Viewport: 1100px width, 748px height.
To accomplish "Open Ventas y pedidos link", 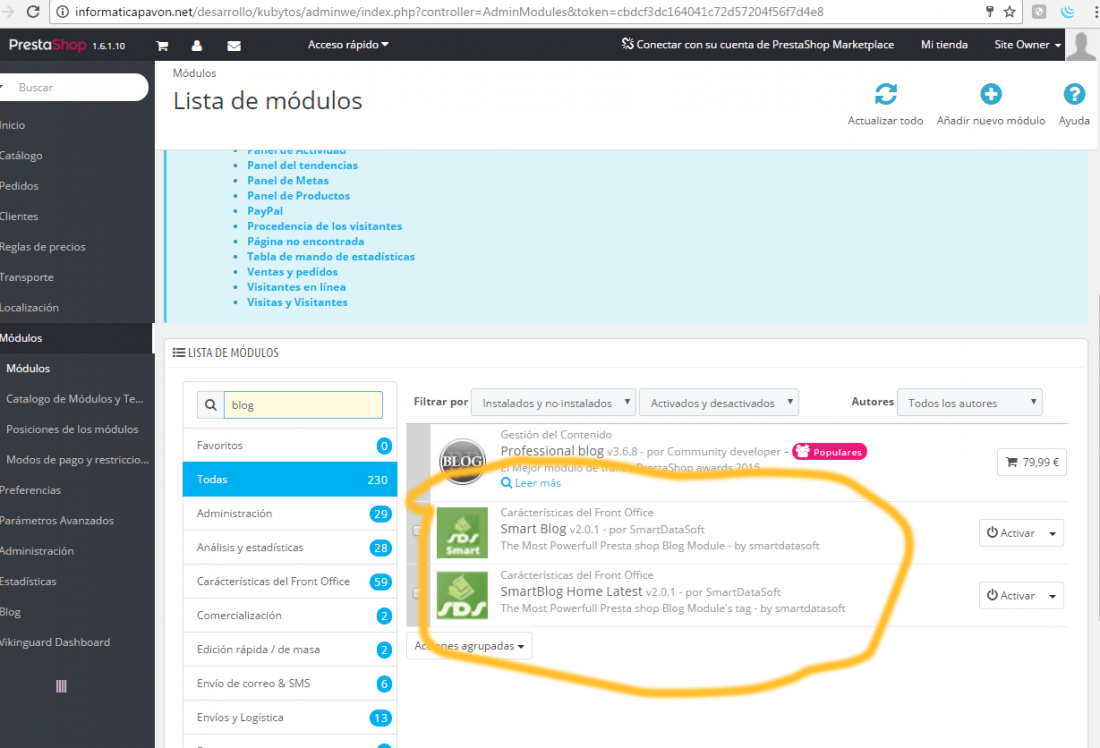I will pos(292,272).
